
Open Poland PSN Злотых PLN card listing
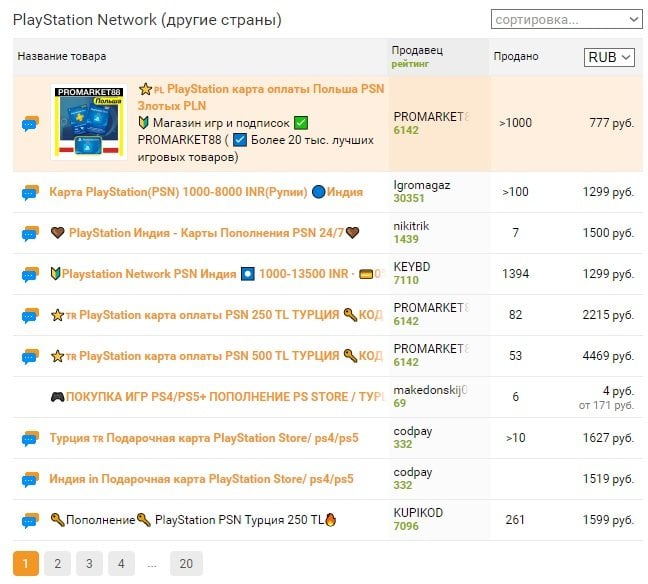tap(261, 97)
